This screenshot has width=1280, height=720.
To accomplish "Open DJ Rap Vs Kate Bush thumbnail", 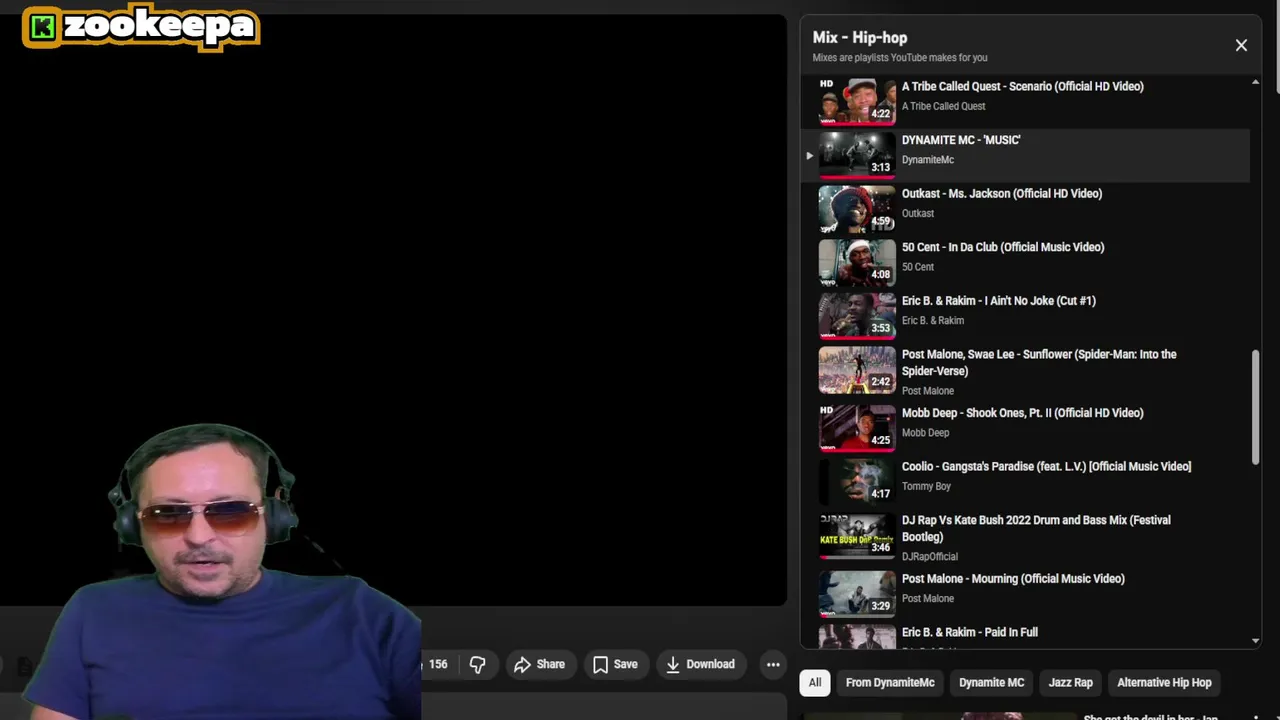I will click(x=857, y=535).
